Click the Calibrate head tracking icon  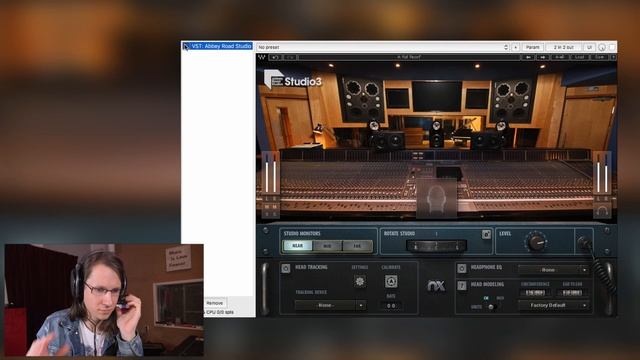[x=391, y=281]
